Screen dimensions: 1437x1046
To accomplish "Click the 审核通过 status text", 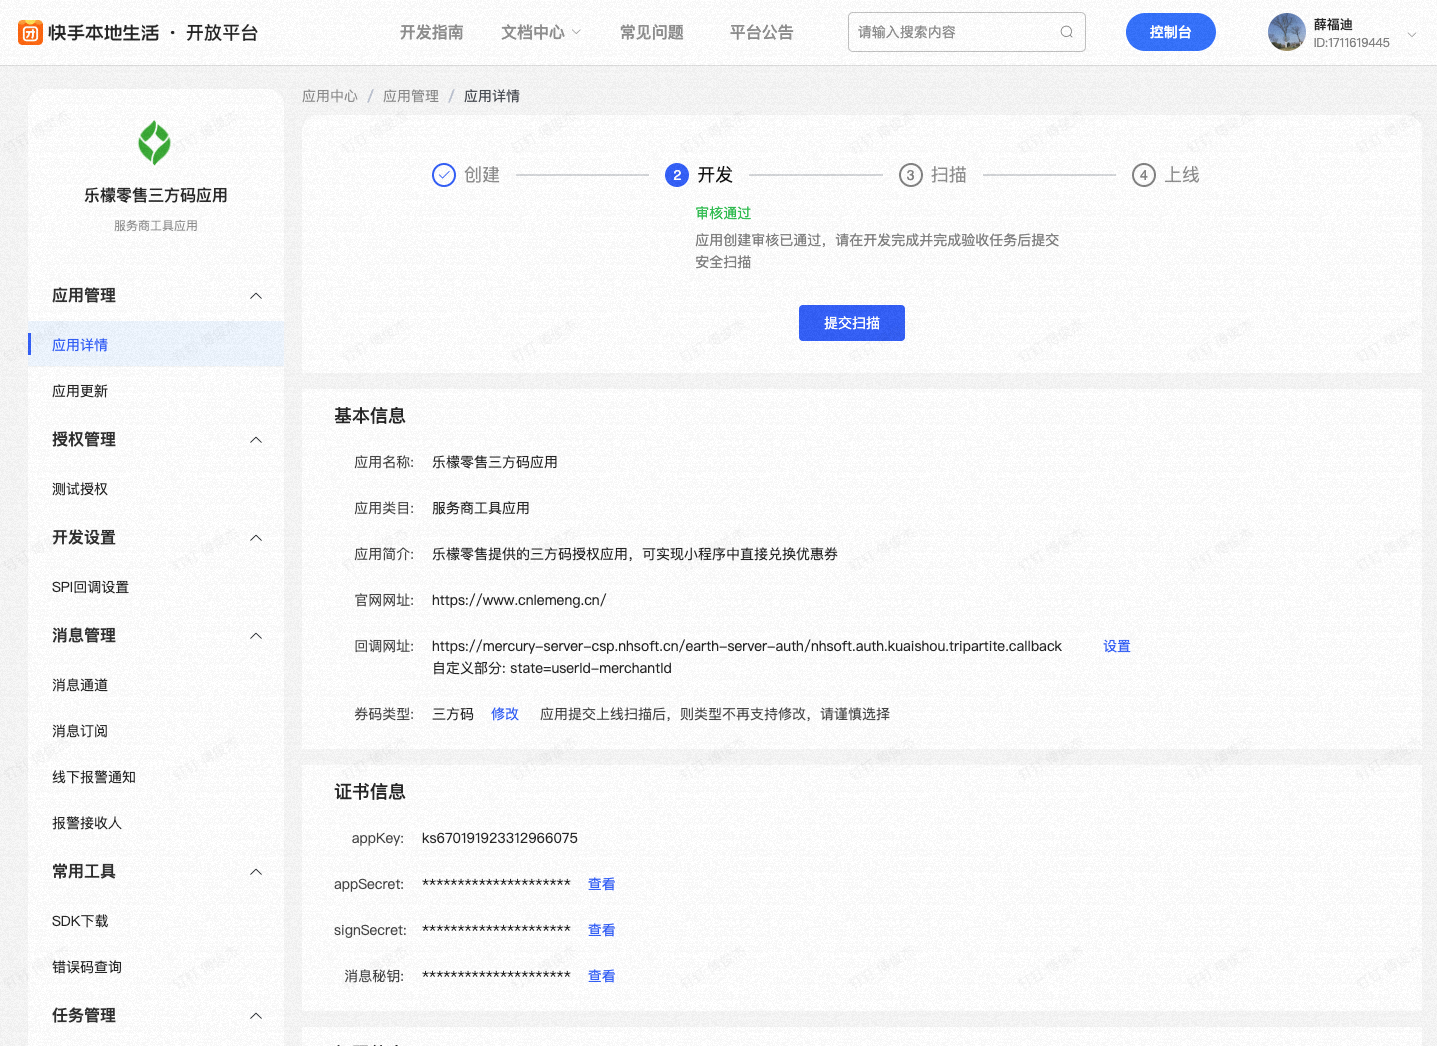I will click(x=723, y=213).
